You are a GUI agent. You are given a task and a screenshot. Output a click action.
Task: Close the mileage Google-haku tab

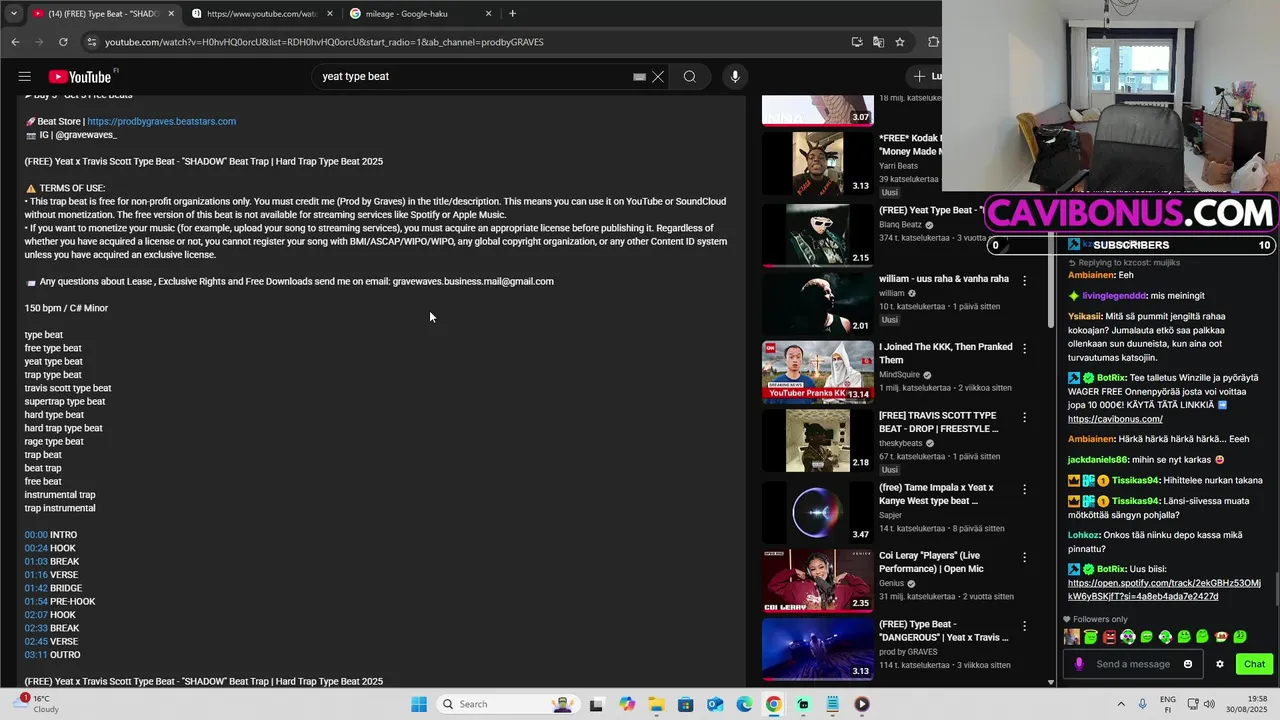coord(488,14)
